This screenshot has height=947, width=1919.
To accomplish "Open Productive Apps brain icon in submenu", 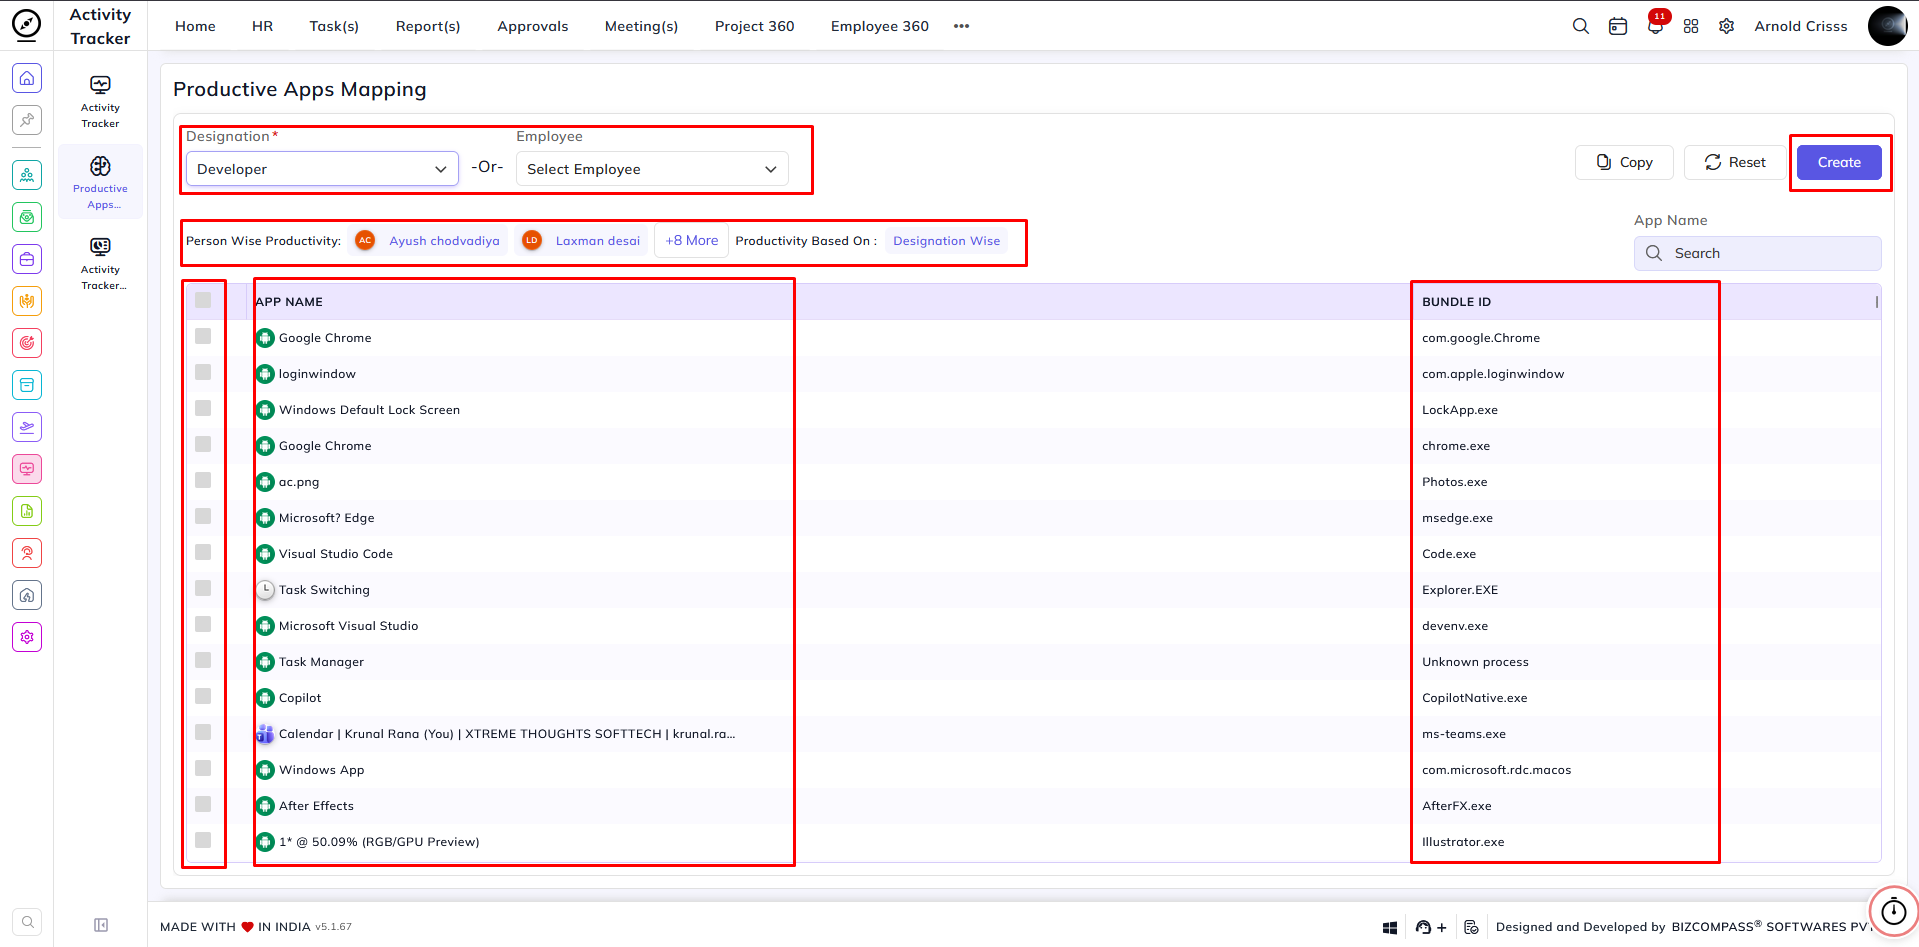I will 100,165.
